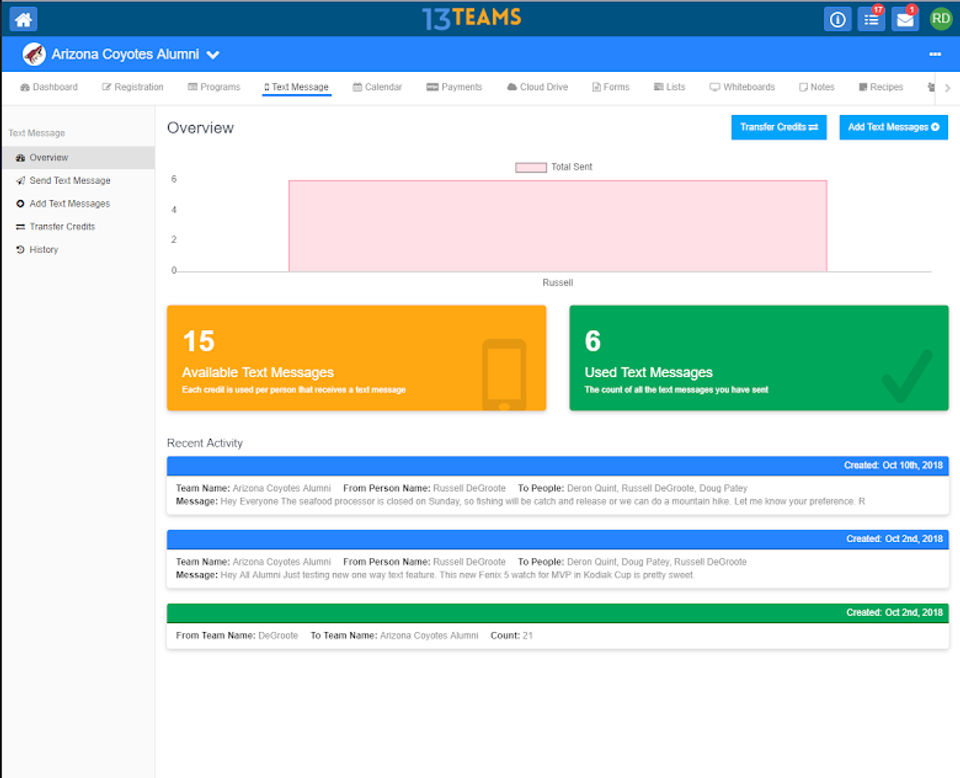Open the Notes tab

pyautogui.click(x=817, y=87)
